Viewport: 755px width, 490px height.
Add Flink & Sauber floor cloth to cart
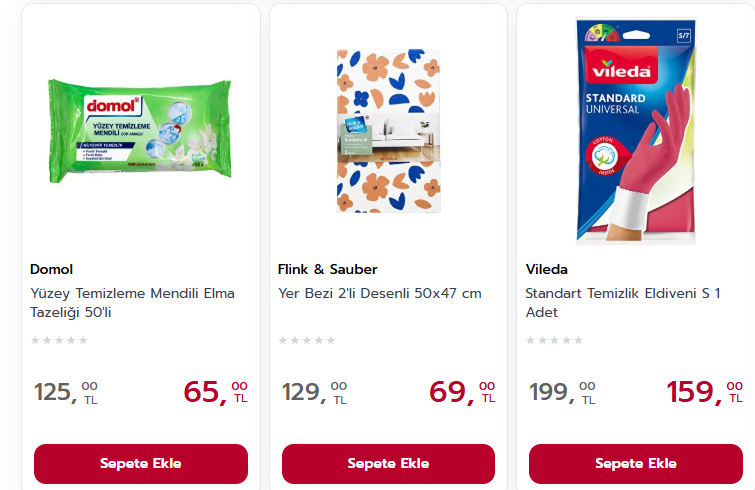point(388,464)
